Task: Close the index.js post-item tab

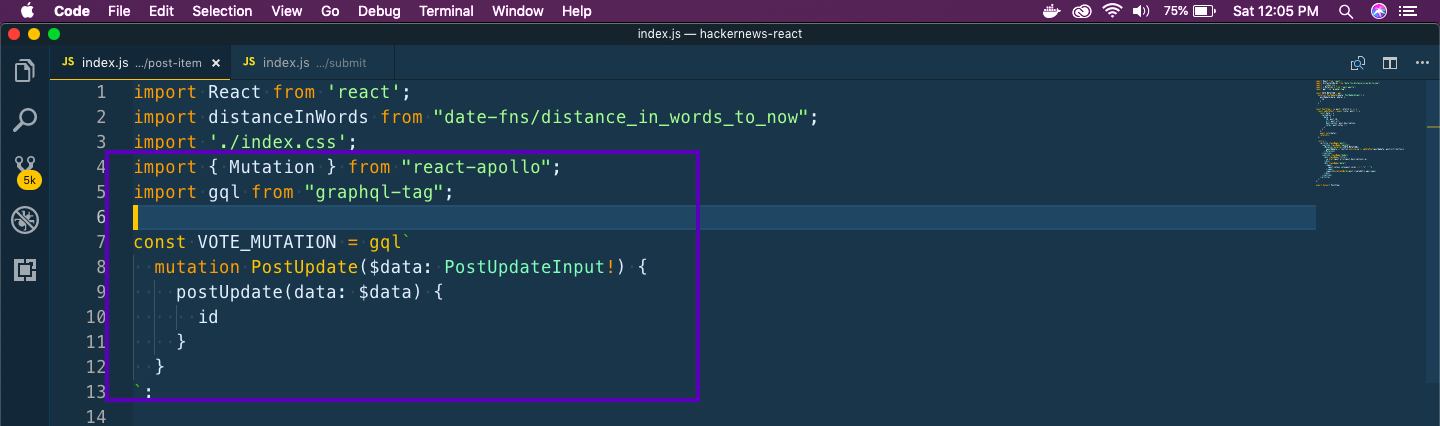Action: coord(216,63)
